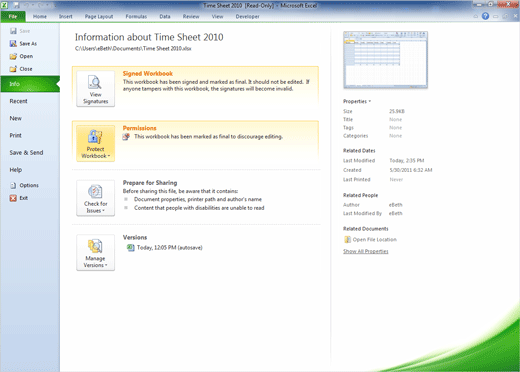This screenshot has width=520, height=372.
Task: Select Recent in the backstage menu
Action: pos(18,101)
